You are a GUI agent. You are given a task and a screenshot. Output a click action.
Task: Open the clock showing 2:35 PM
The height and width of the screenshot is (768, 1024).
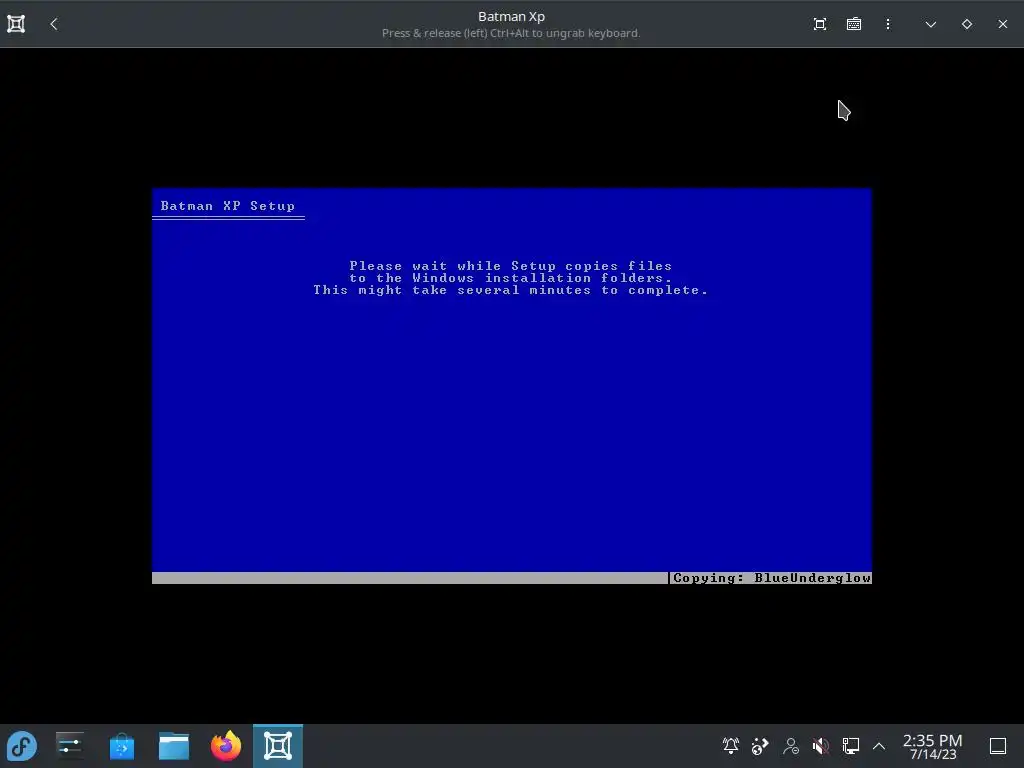pos(933,746)
